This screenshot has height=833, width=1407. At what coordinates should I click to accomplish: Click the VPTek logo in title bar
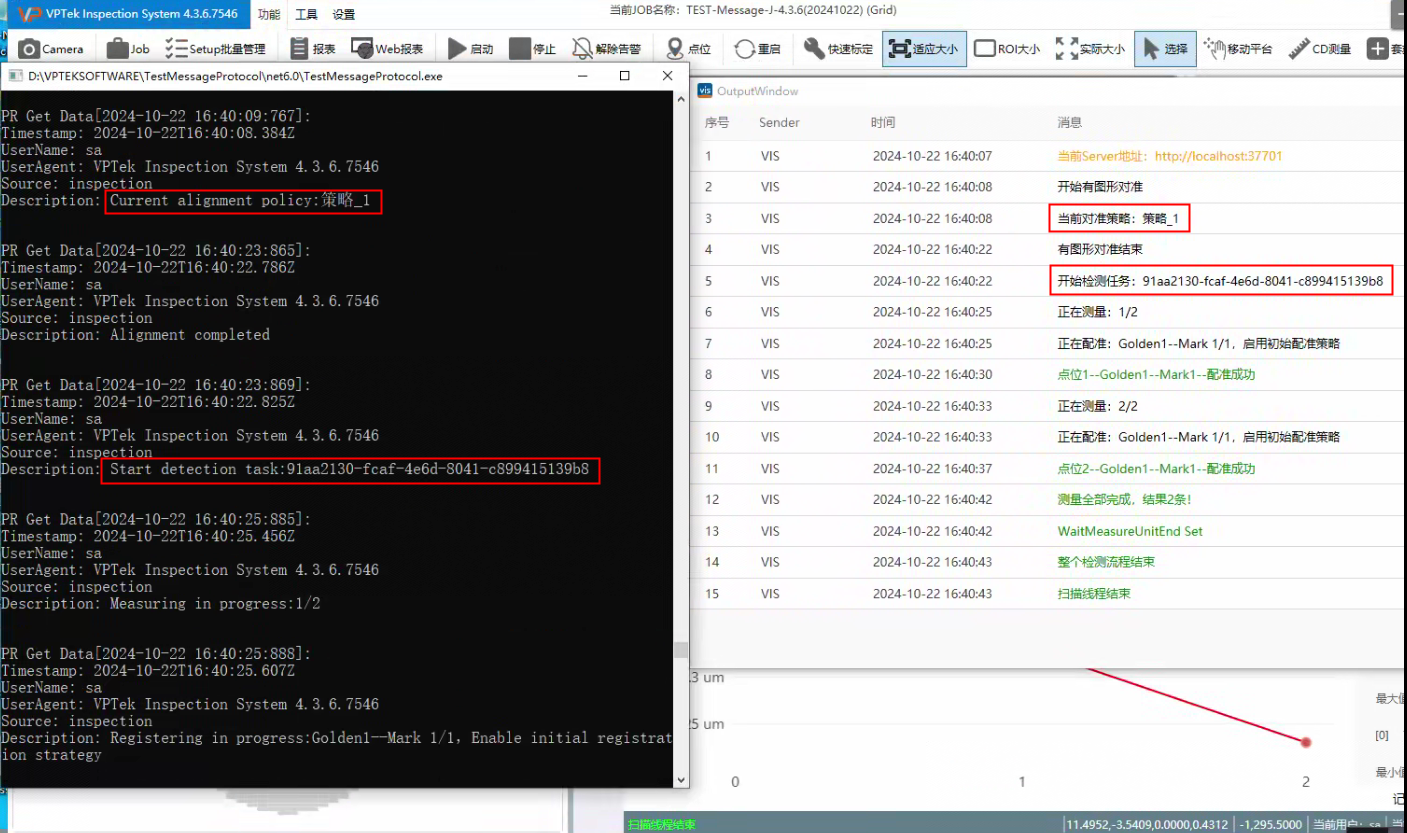click(30, 14)
